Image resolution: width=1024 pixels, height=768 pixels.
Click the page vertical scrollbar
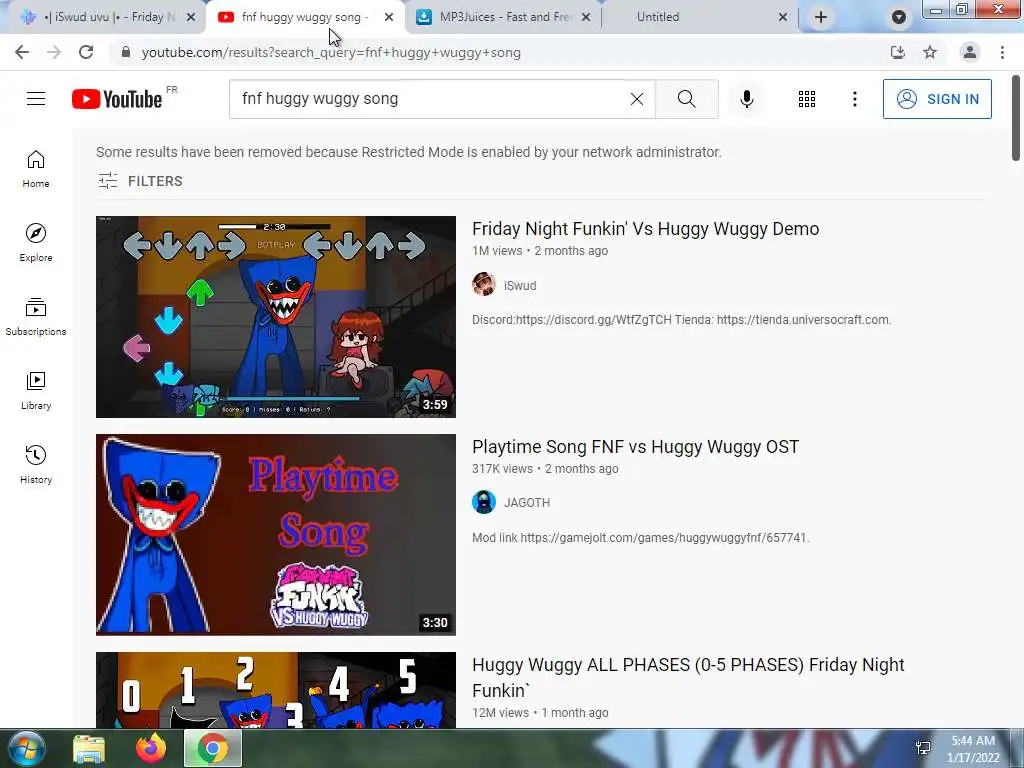[x=1016, y=119]
